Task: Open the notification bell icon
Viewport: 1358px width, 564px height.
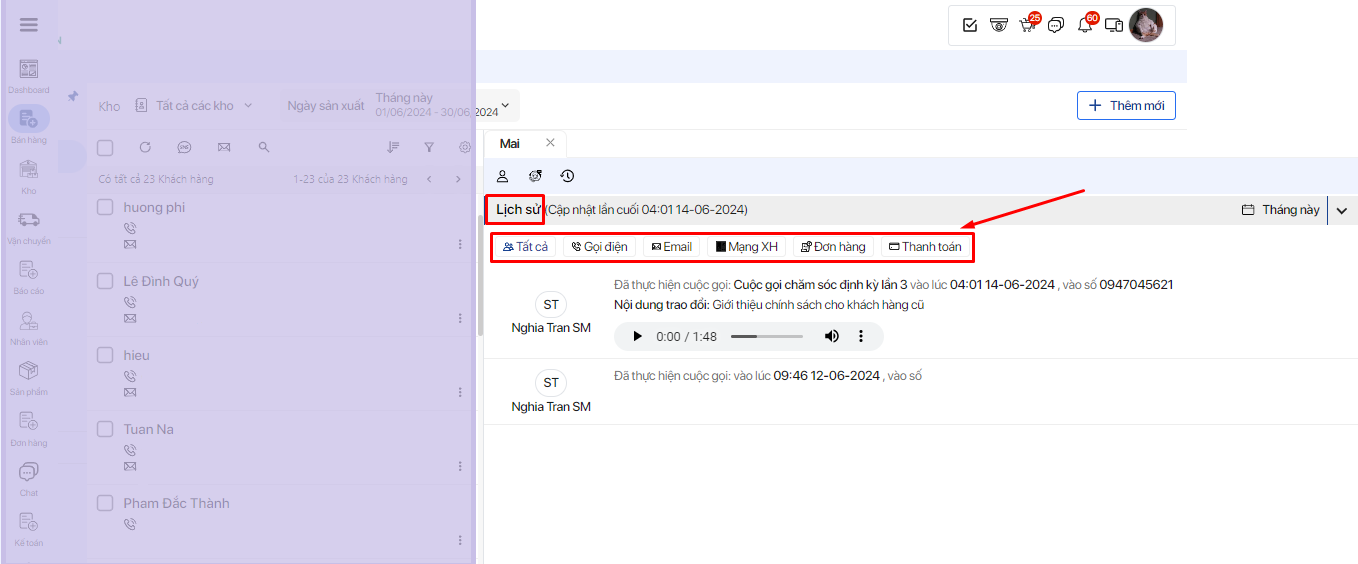Action: (1085, 25)
